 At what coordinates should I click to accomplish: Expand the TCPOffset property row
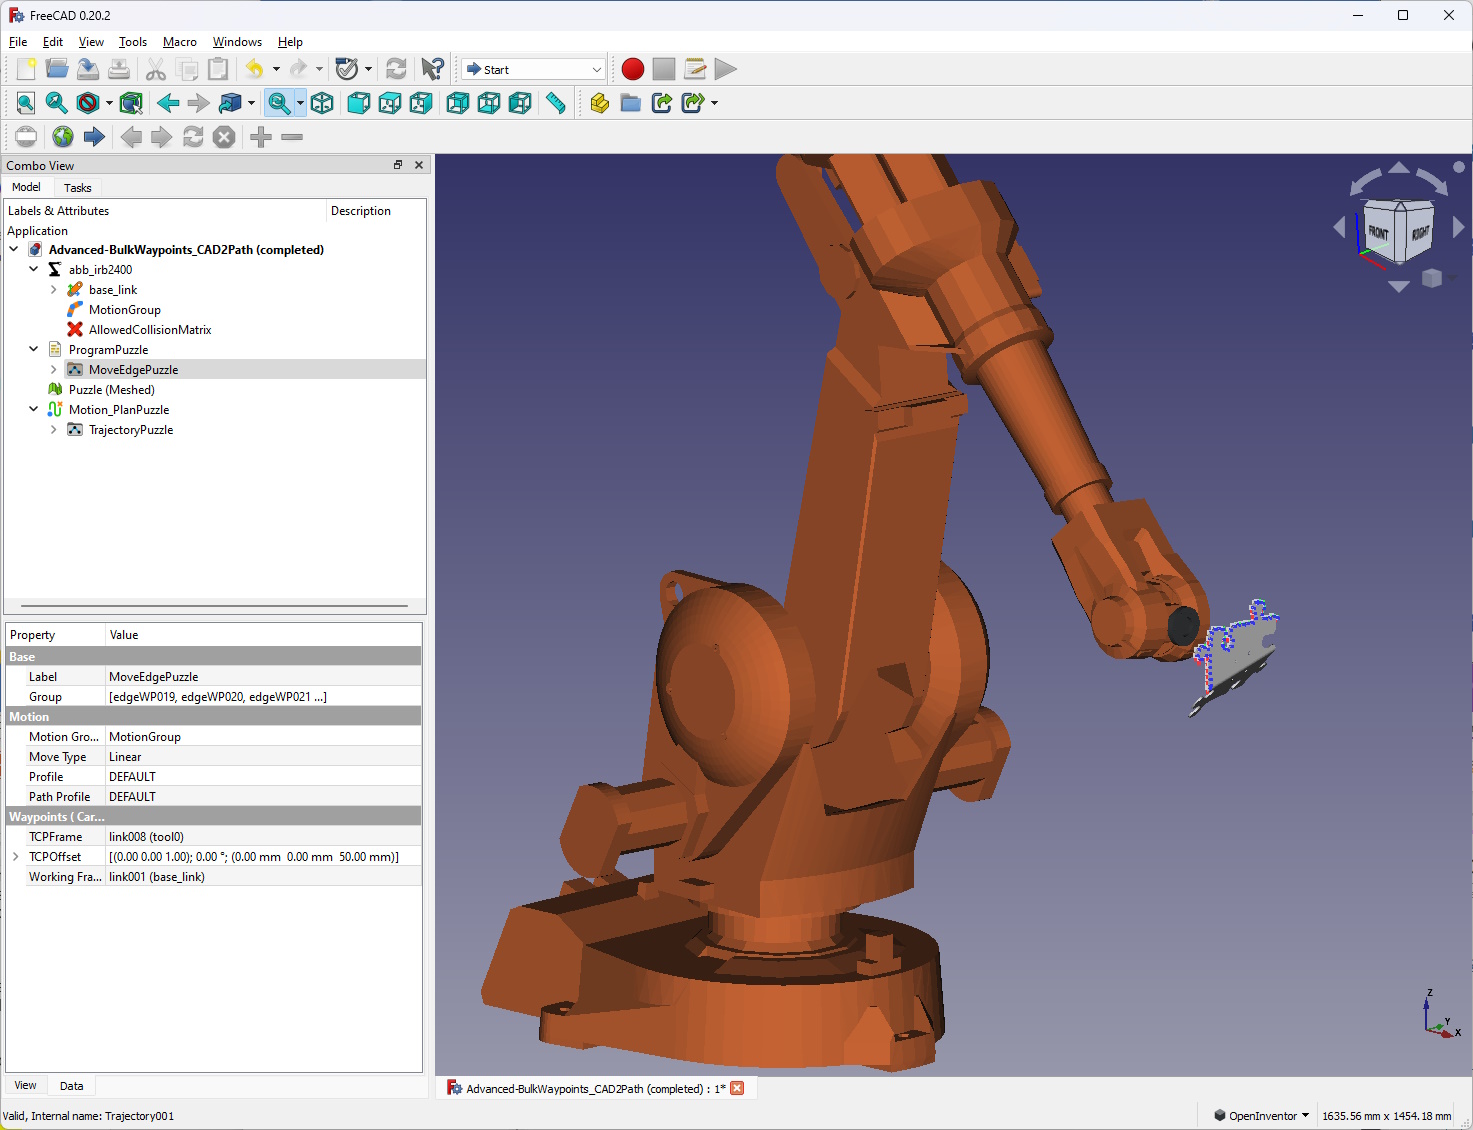pyautogui.click(x=16, y=857)
